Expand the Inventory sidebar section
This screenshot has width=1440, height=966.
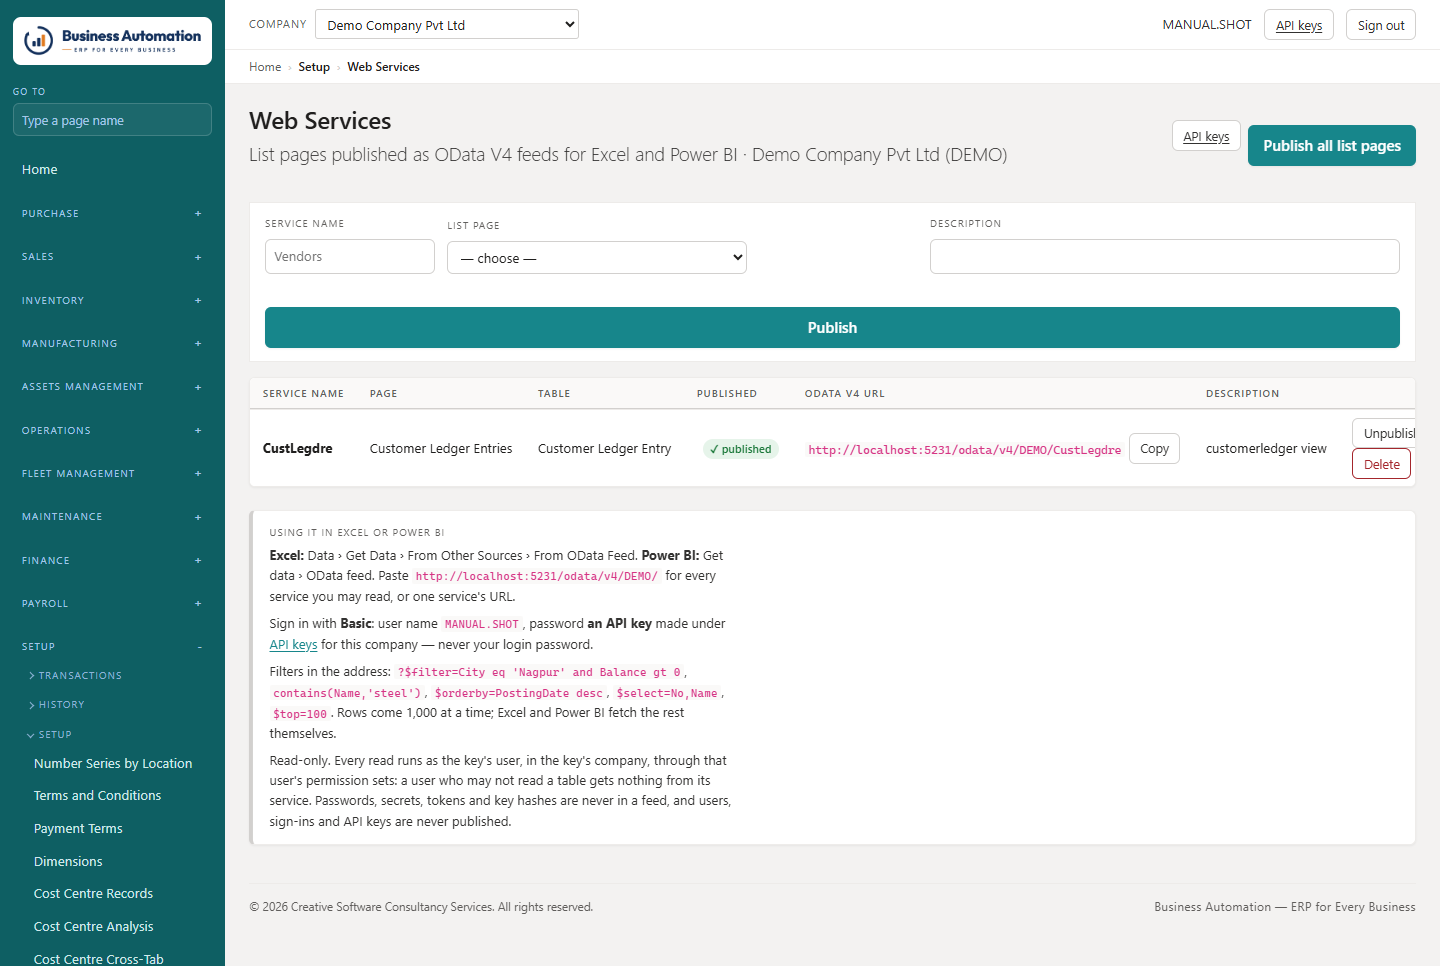tap(112, 301)
